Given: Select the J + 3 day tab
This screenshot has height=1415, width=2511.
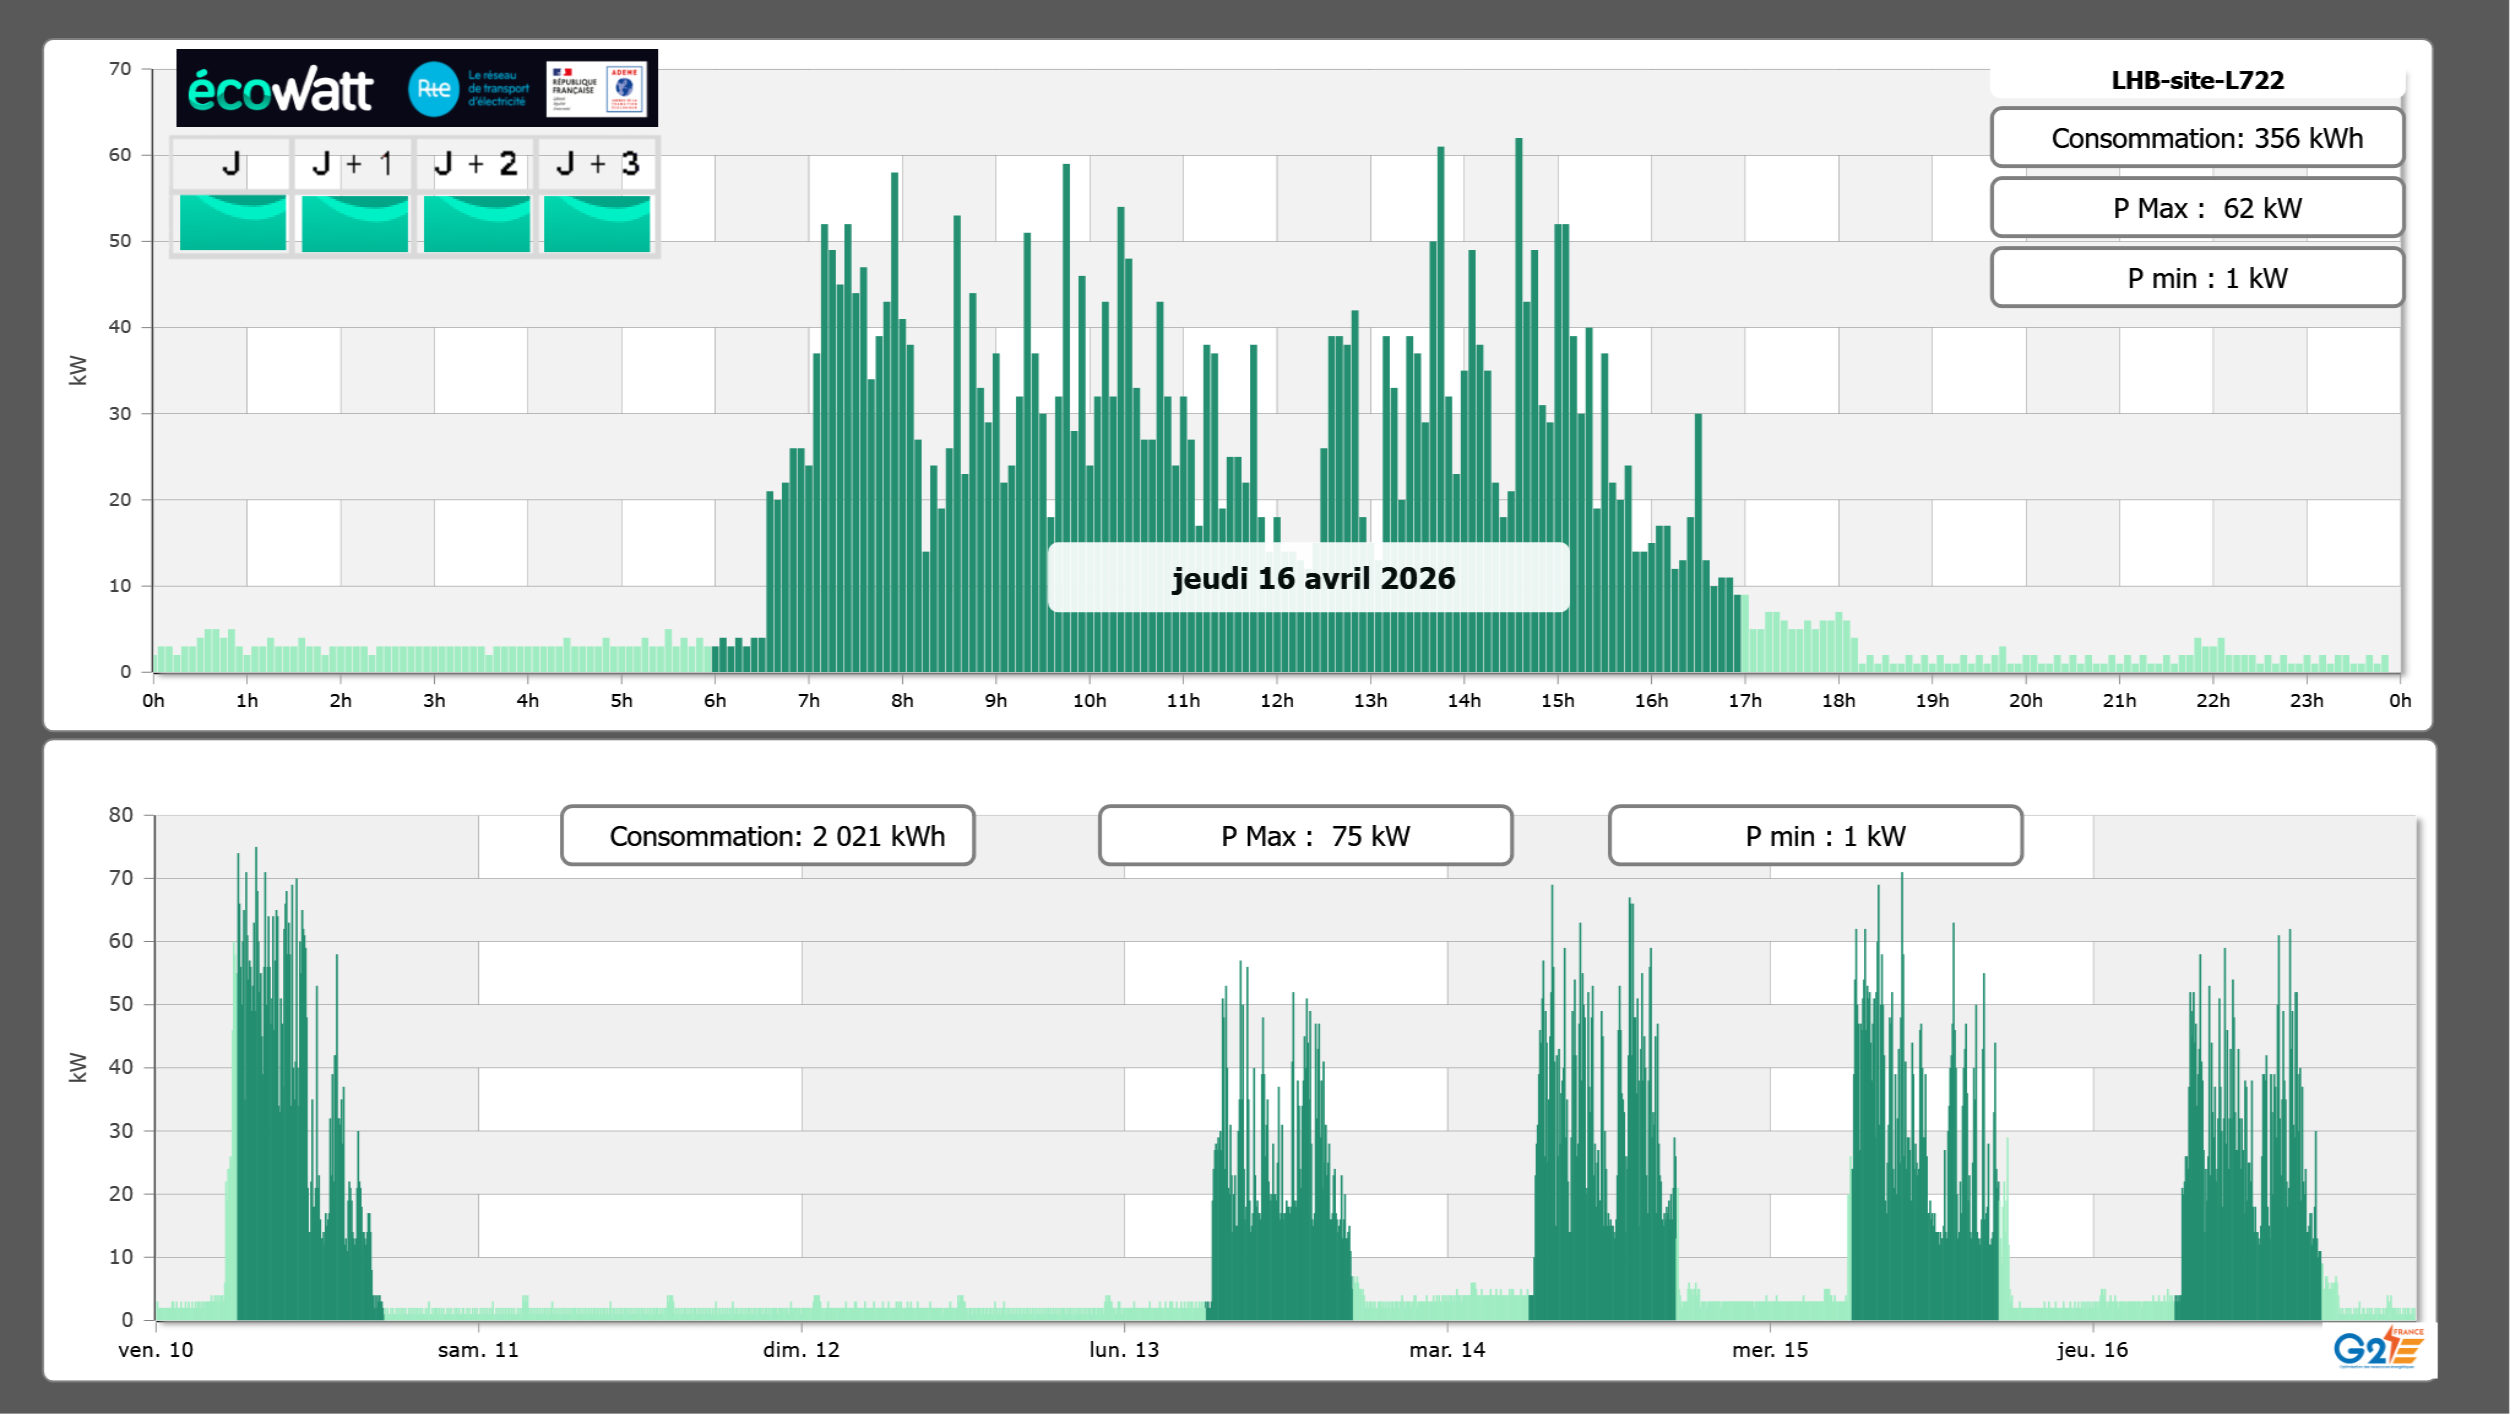Looking at the screenshot, I should [597, 164].
